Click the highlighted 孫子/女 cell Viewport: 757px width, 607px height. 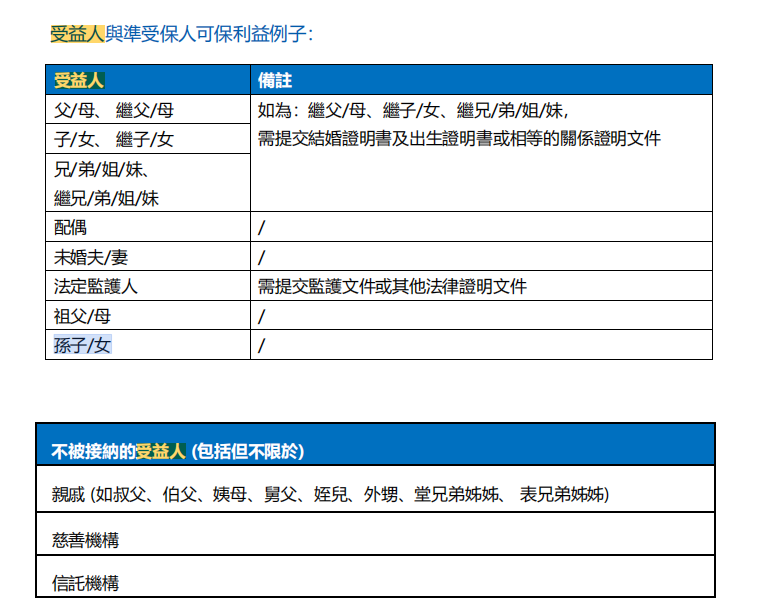(x=82, y=346)
